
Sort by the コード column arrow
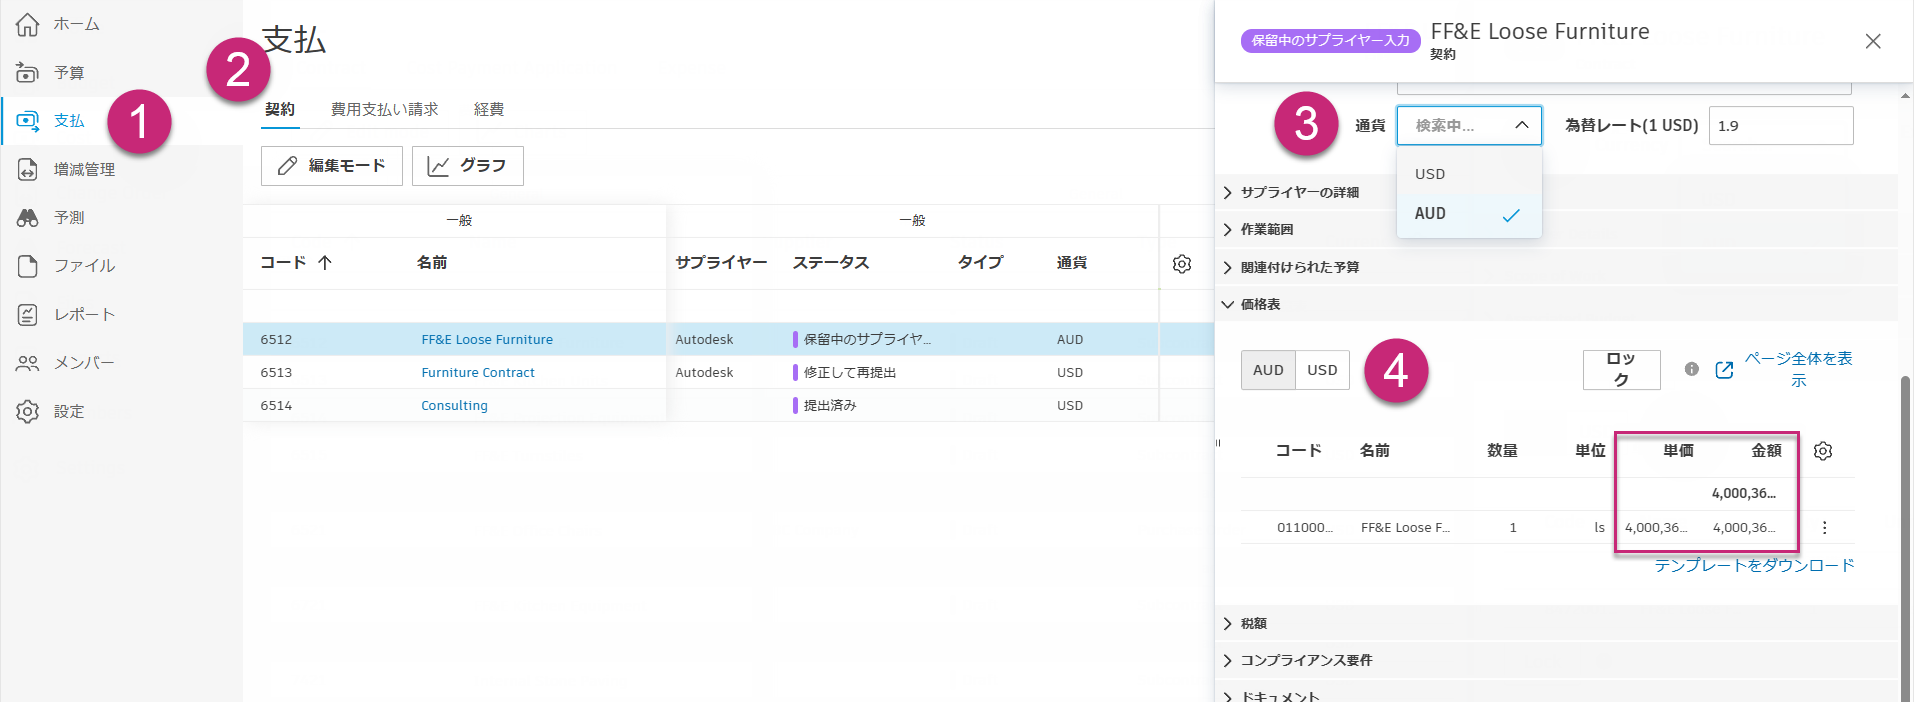coord(325,263)
